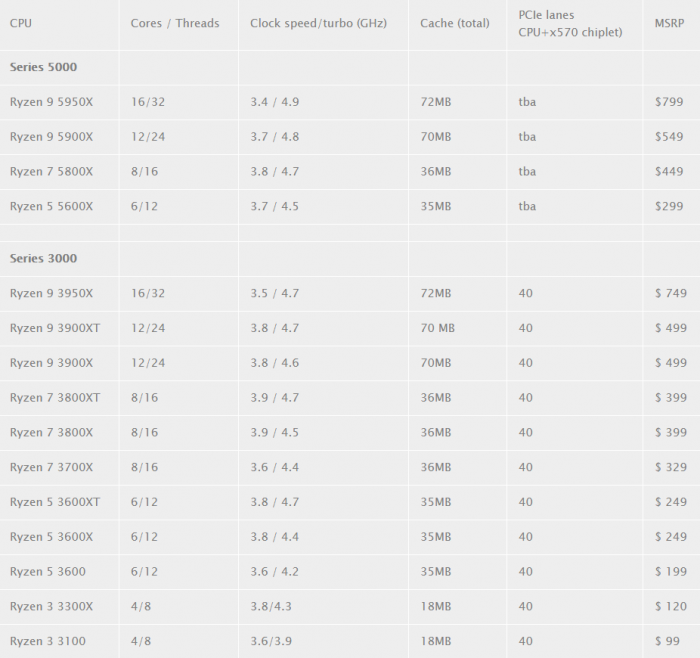Click the $549 price of Ryzen 9 5900X

[669, 137]
